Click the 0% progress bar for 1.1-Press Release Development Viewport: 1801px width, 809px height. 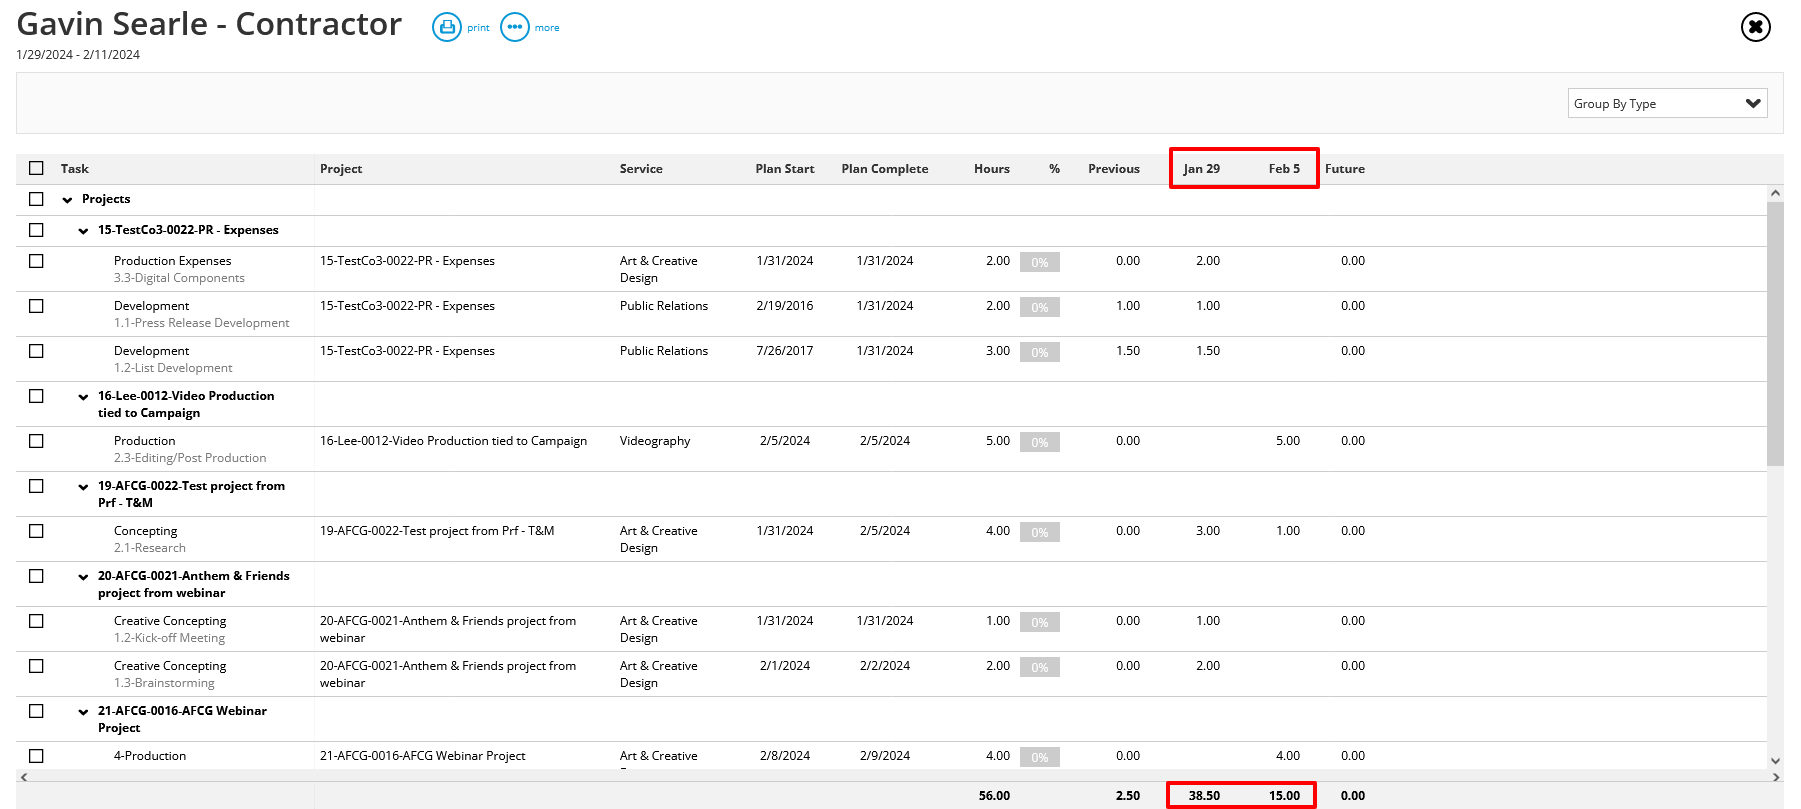(x=1040, y=307)
